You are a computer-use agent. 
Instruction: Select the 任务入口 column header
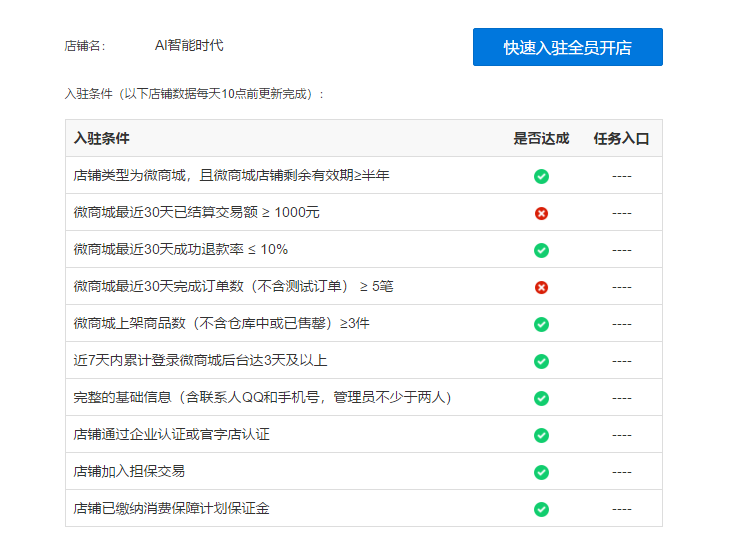pos(621,138)
